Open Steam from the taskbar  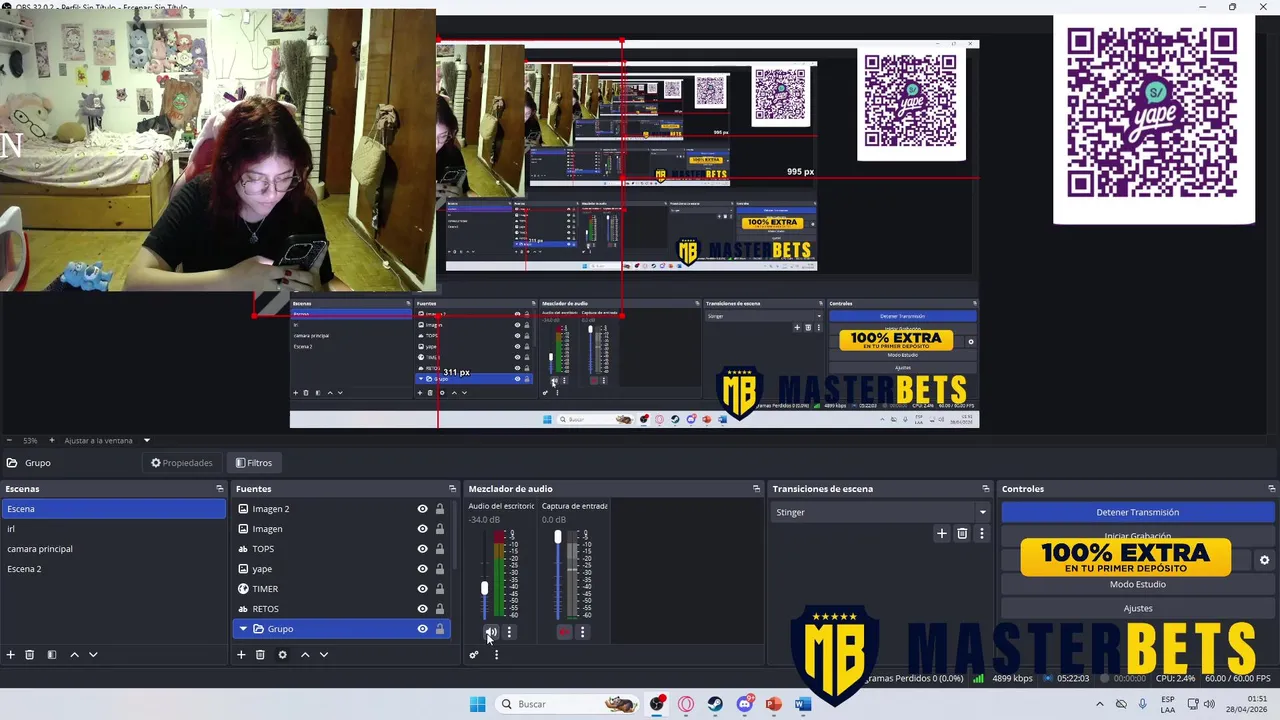[x=715, y=704]
